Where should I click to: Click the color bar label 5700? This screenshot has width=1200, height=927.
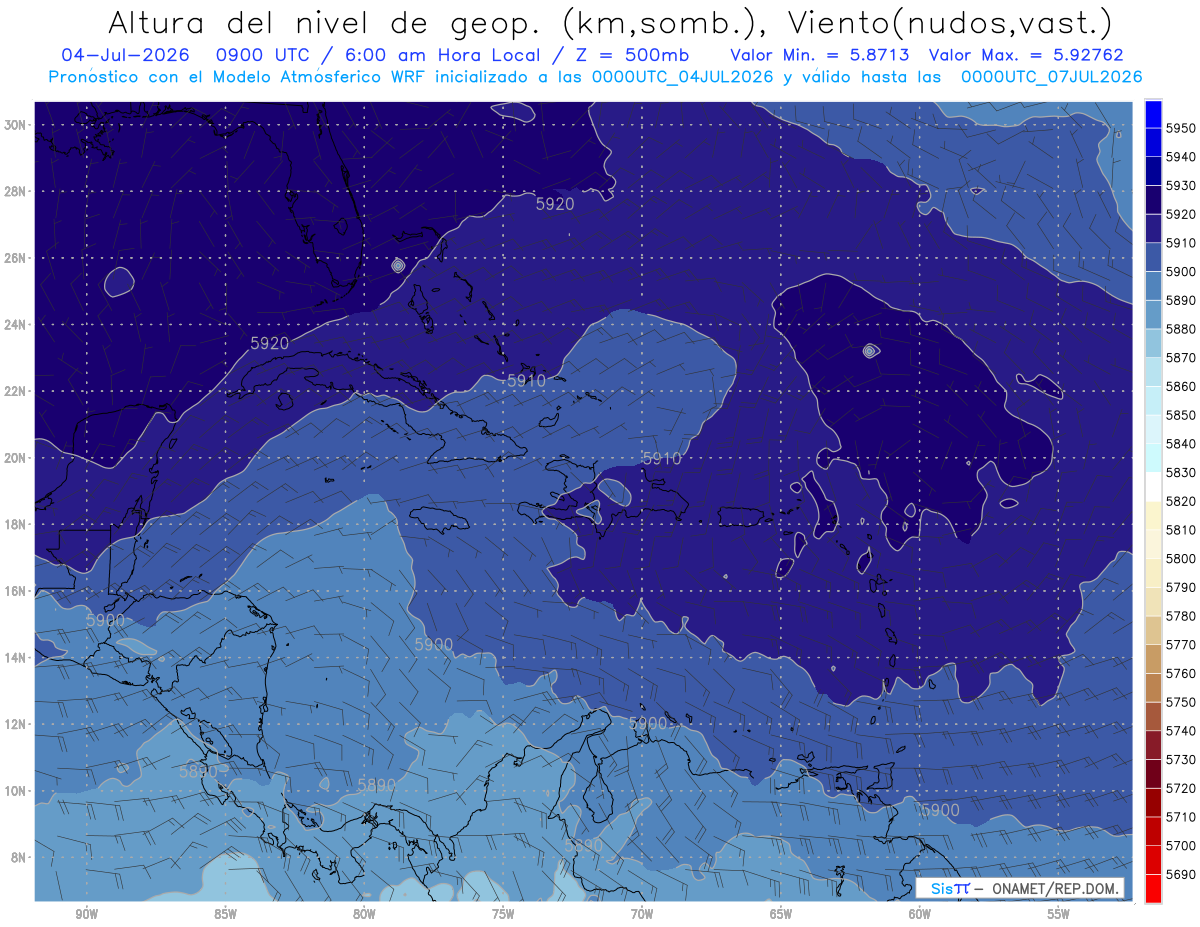pyautogui.click(x=1181, y=846)
